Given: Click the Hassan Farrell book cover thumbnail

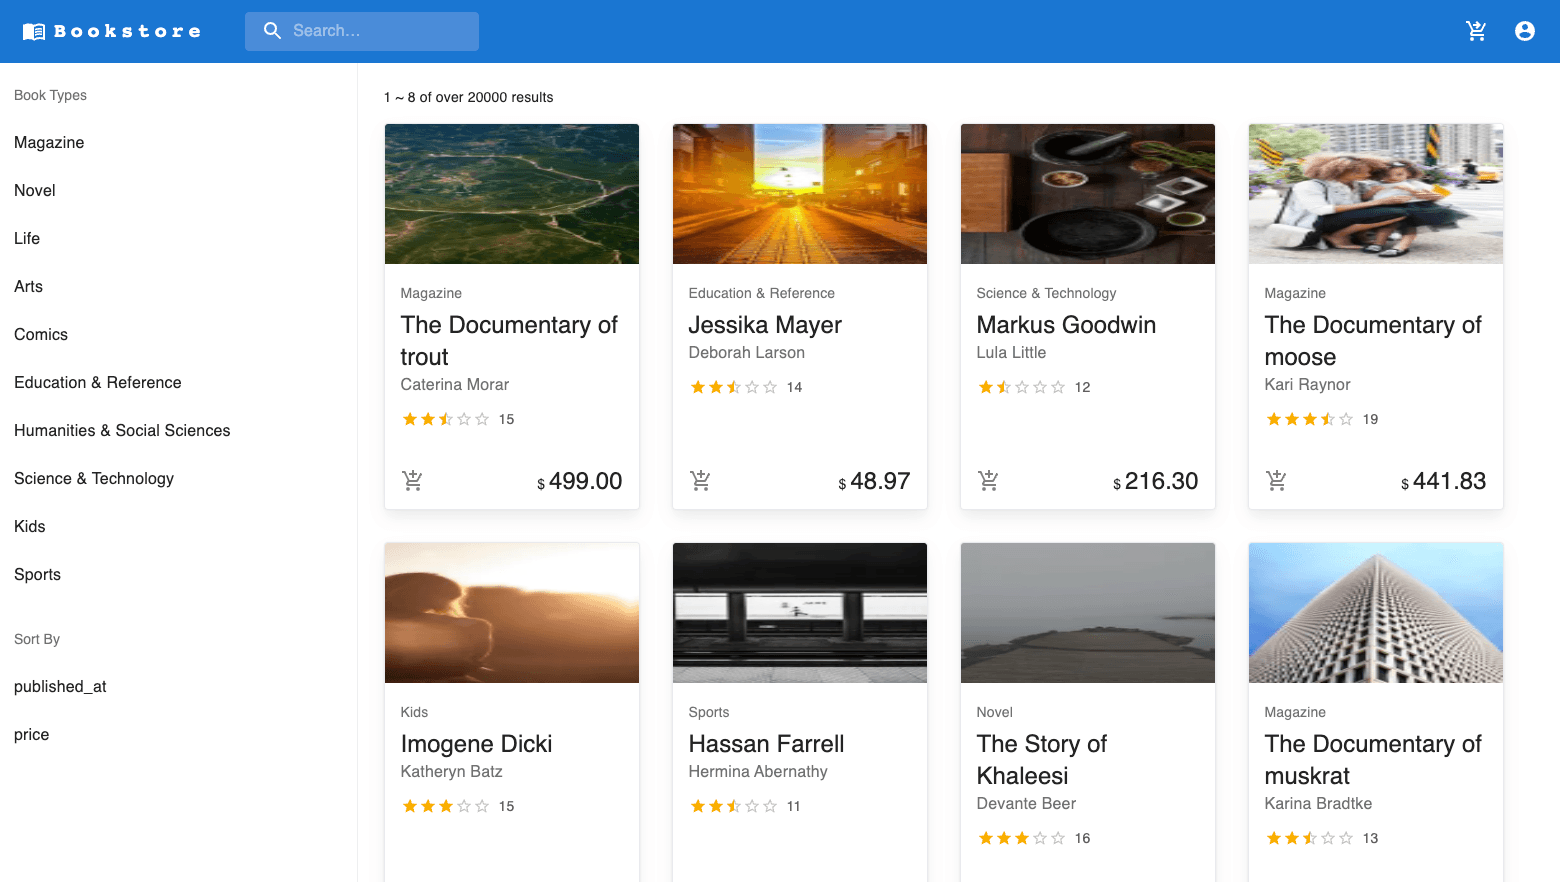Looking at the screenshot, I should tap(800, 613).
